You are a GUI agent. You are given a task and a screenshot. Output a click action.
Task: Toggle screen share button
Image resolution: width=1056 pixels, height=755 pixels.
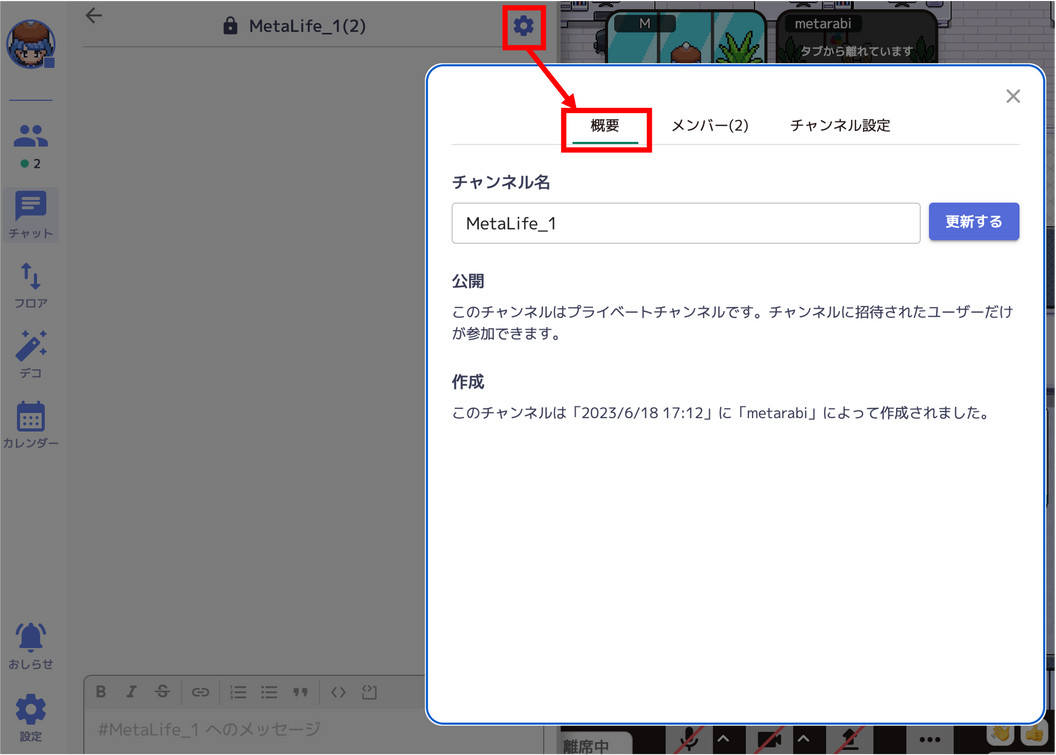(x=850, y=740)
